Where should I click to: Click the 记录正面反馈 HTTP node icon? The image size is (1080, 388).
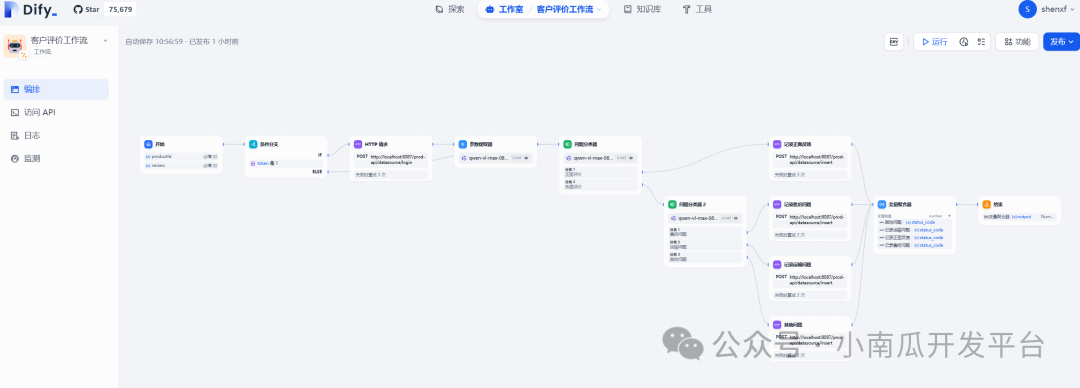[777, 144]
